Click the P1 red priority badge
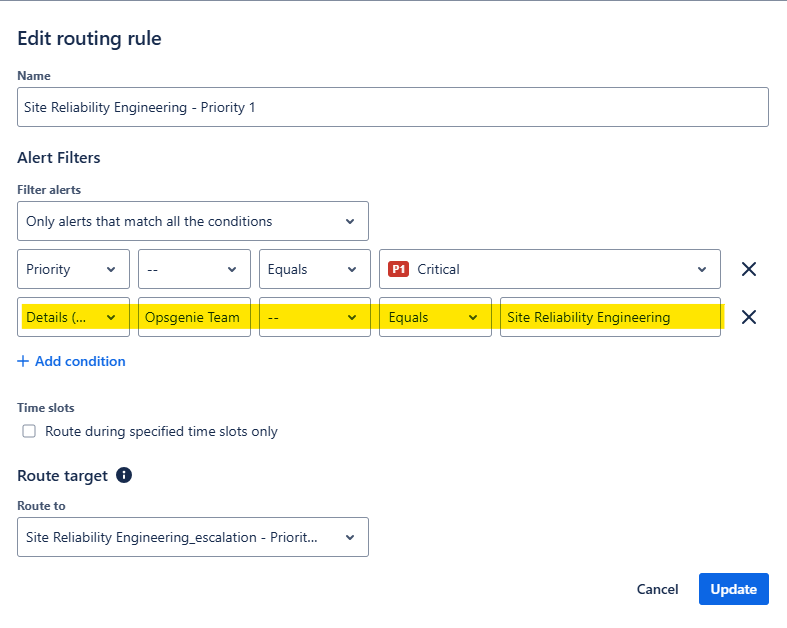Screen dimensions: 787x628 pos(399,269)
